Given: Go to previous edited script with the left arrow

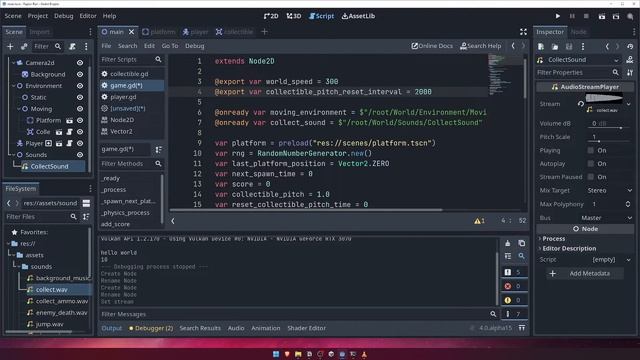Looking at the screenshot, I should 513,46.
